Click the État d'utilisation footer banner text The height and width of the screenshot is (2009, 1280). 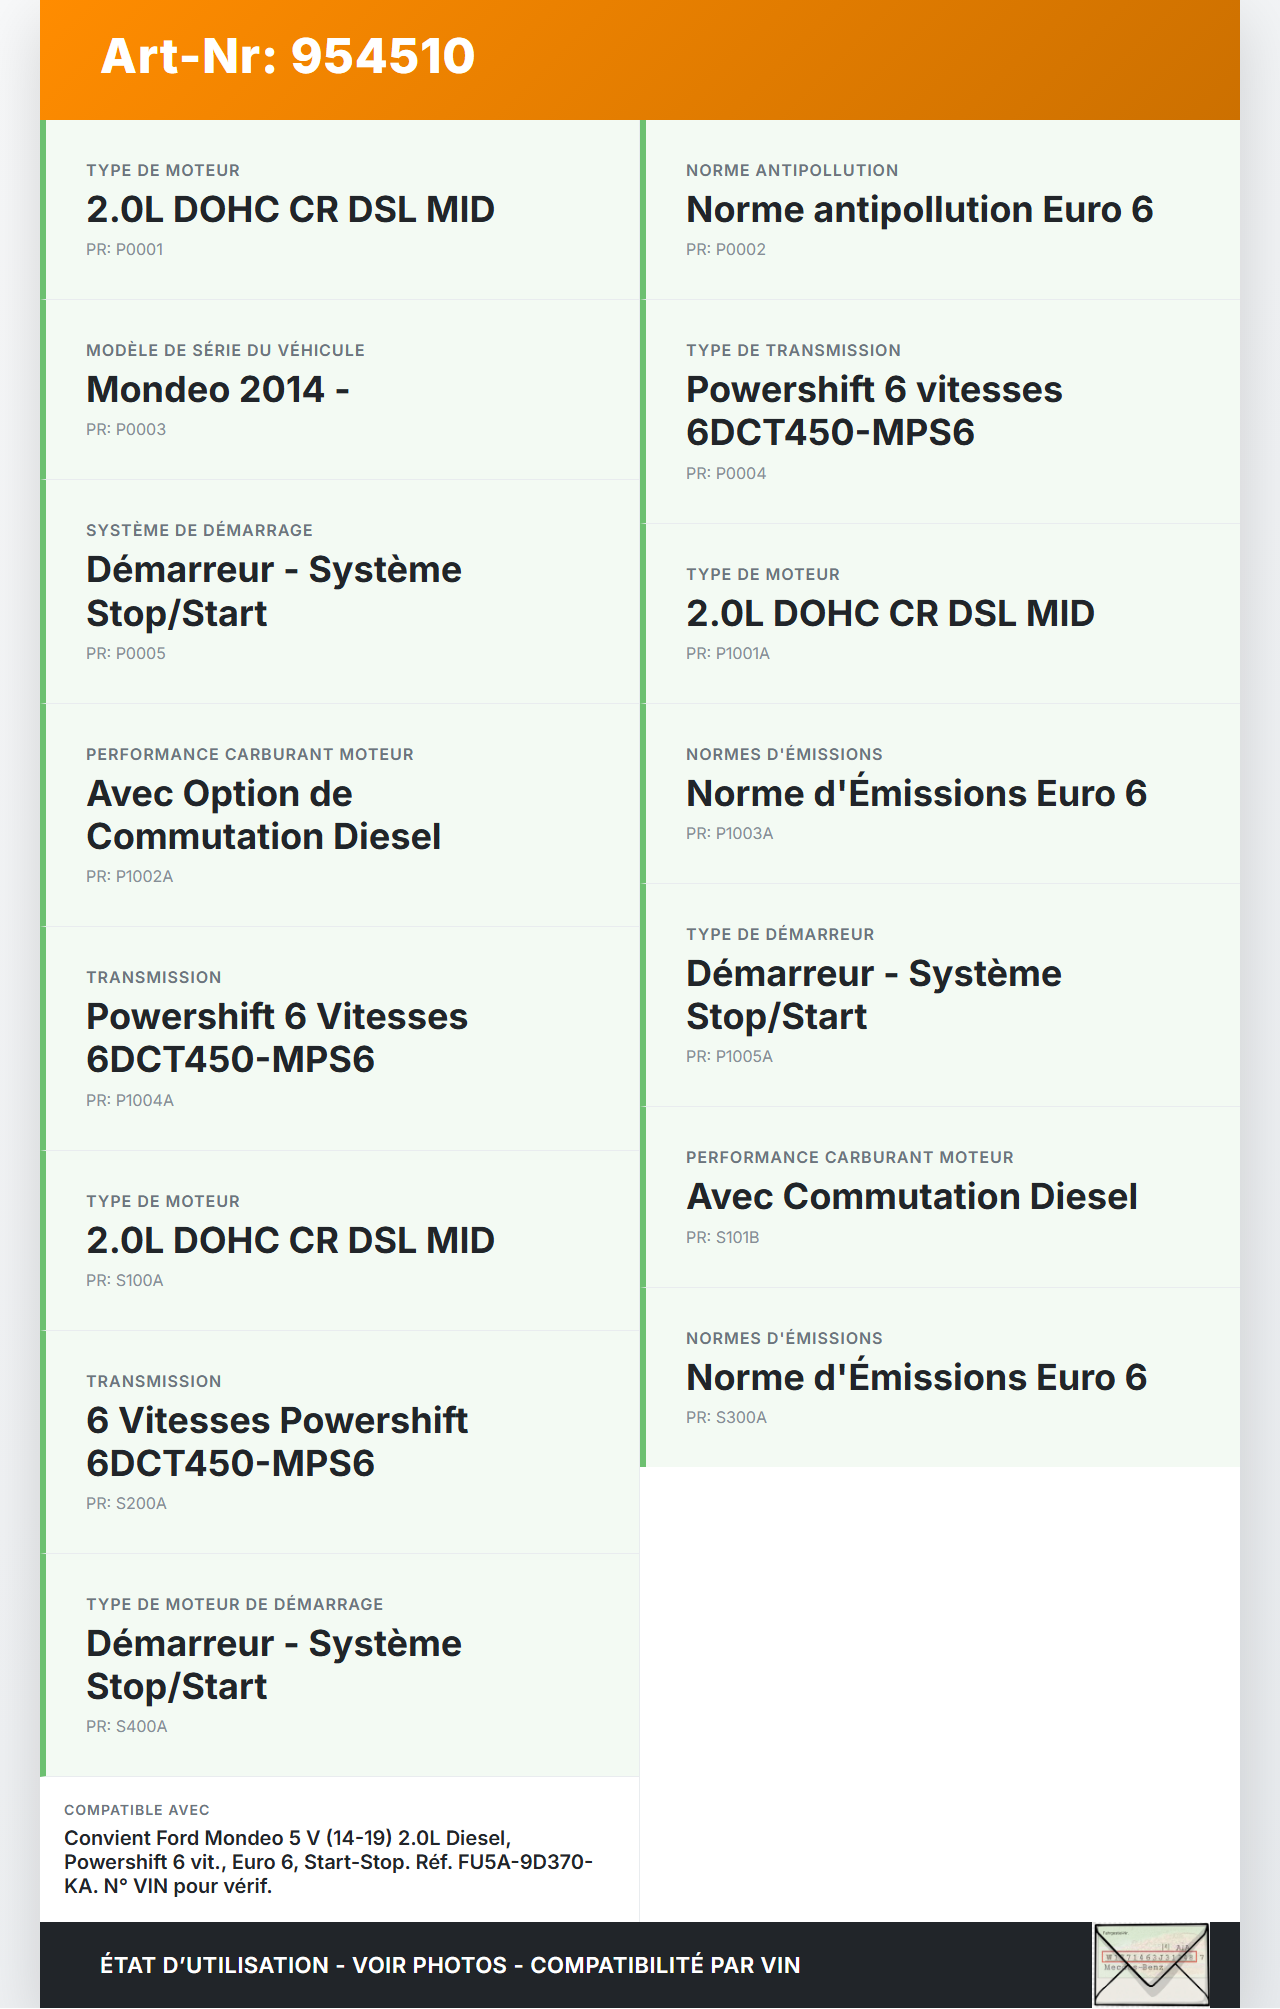(x=450, y=1965)
